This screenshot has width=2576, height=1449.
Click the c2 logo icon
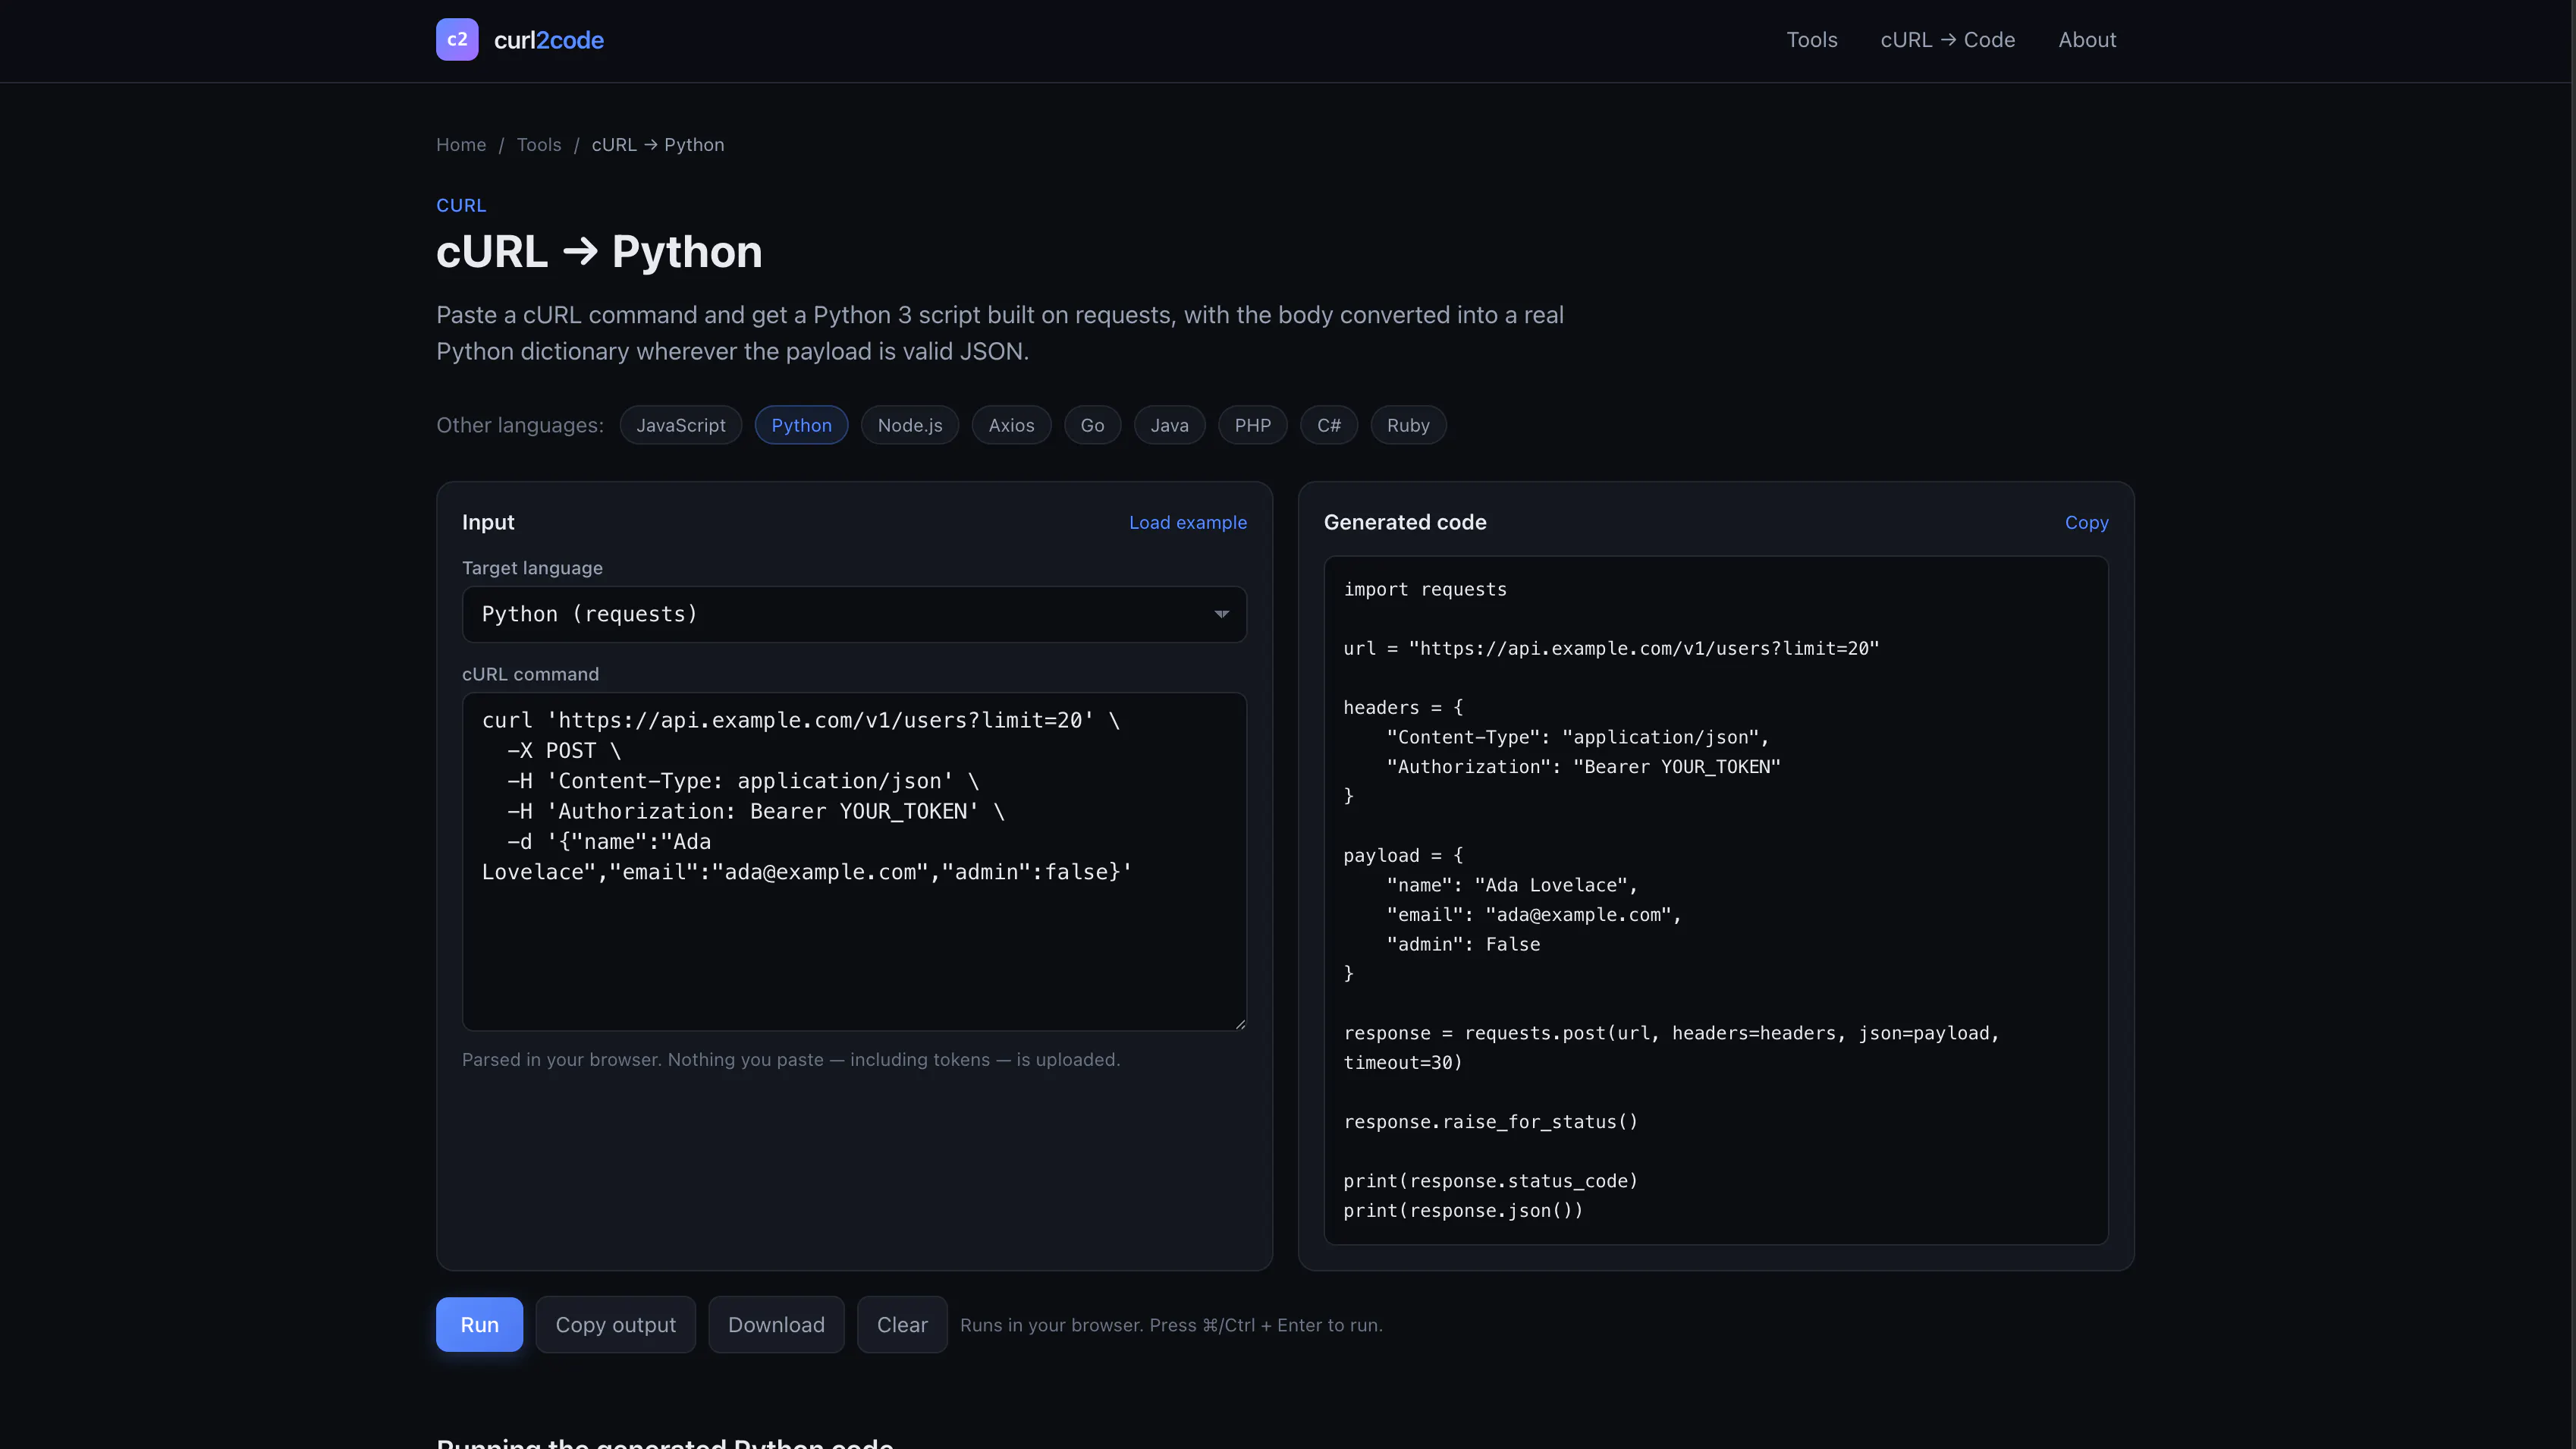(457, 40)
